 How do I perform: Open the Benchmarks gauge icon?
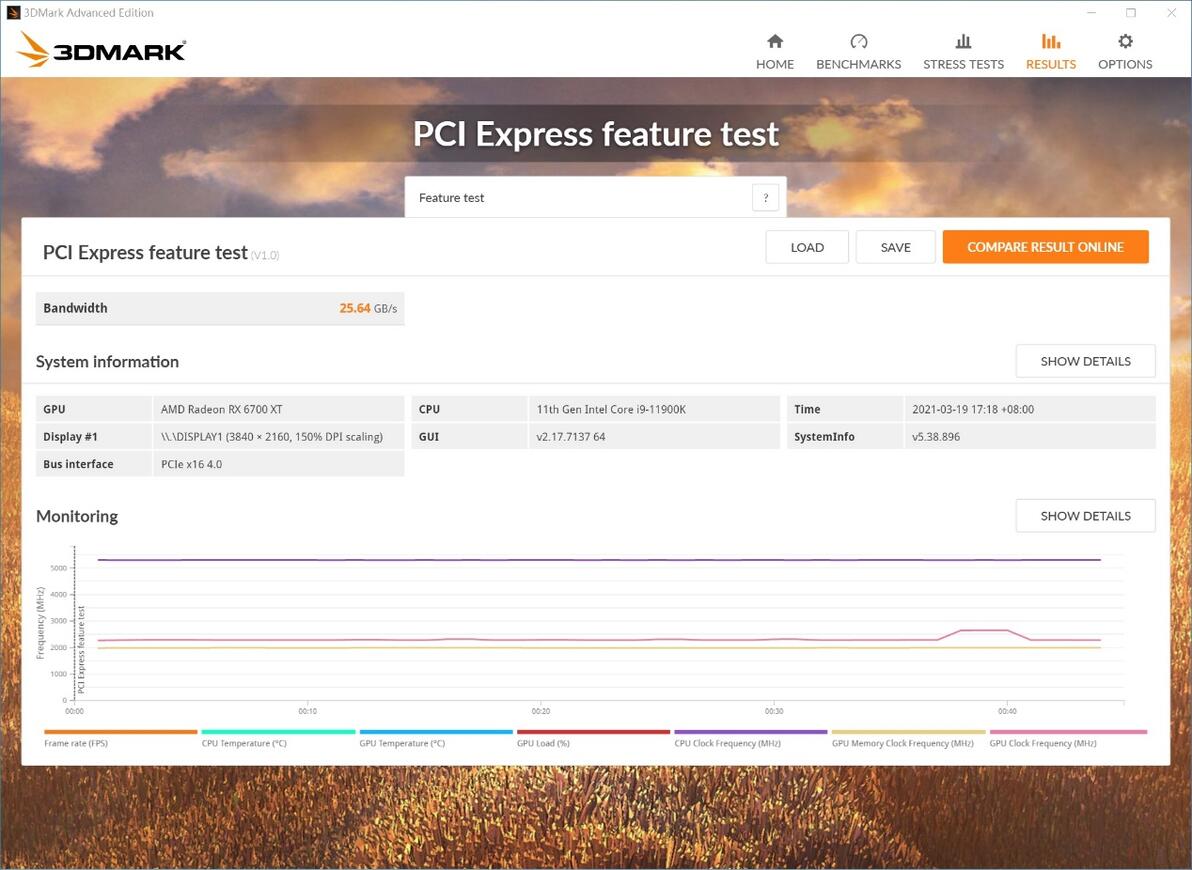(858, 41)
